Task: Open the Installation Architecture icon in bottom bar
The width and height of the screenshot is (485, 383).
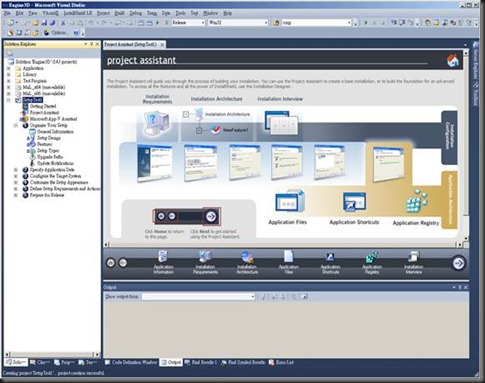Action: 247,262
